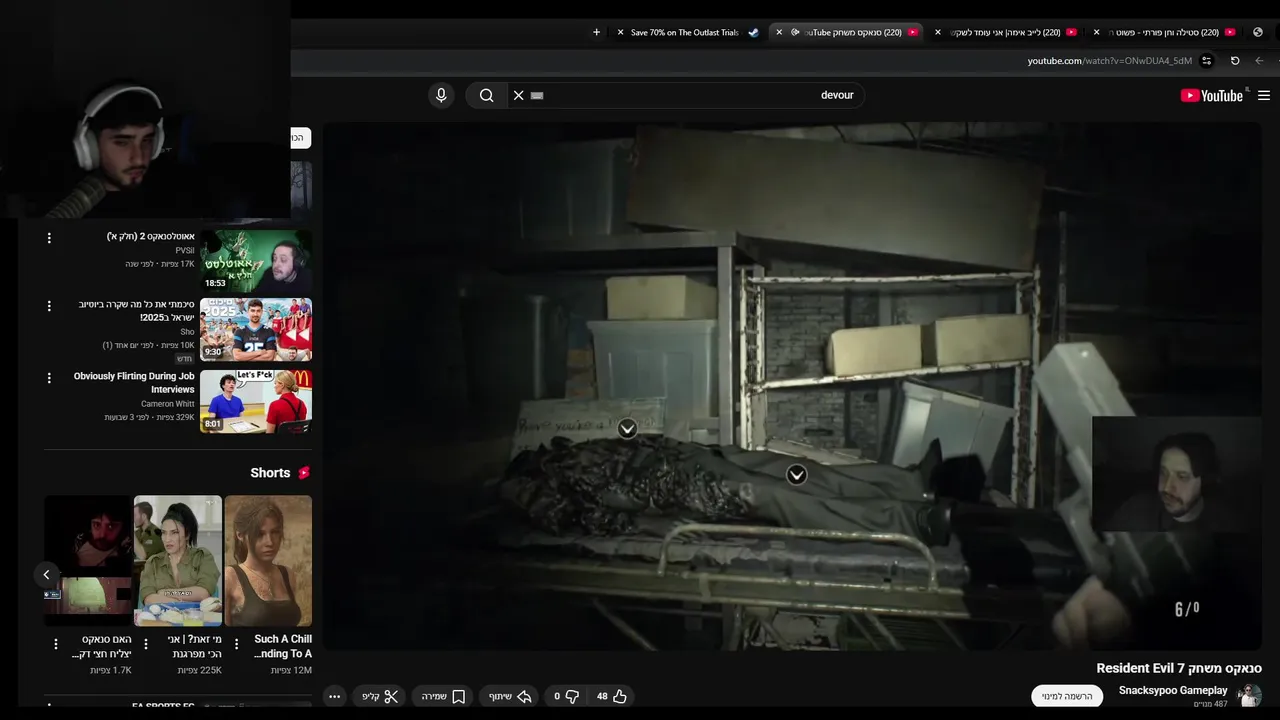Reload the page with refresh icon
This screenshot has height=720, width=1280.
click(x=1235, y=61)
